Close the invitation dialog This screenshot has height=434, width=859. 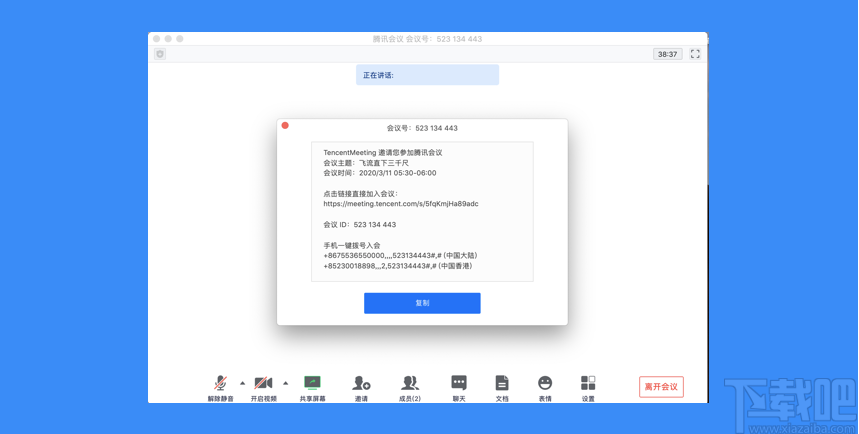click(285, 125)
